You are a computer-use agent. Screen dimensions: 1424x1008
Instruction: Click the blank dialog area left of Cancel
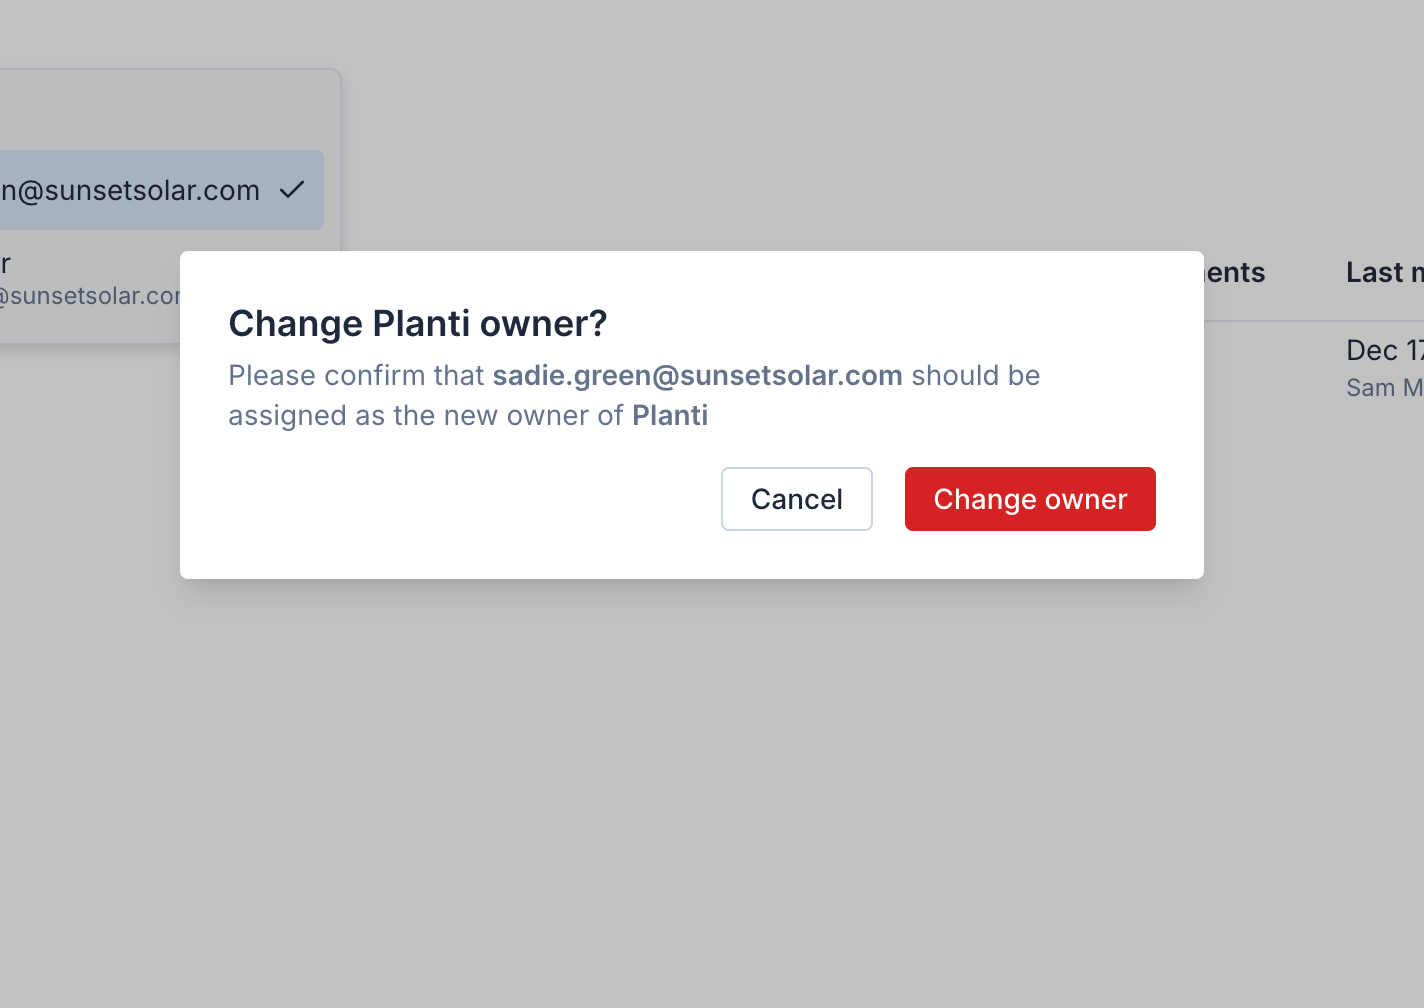point(450,500)
